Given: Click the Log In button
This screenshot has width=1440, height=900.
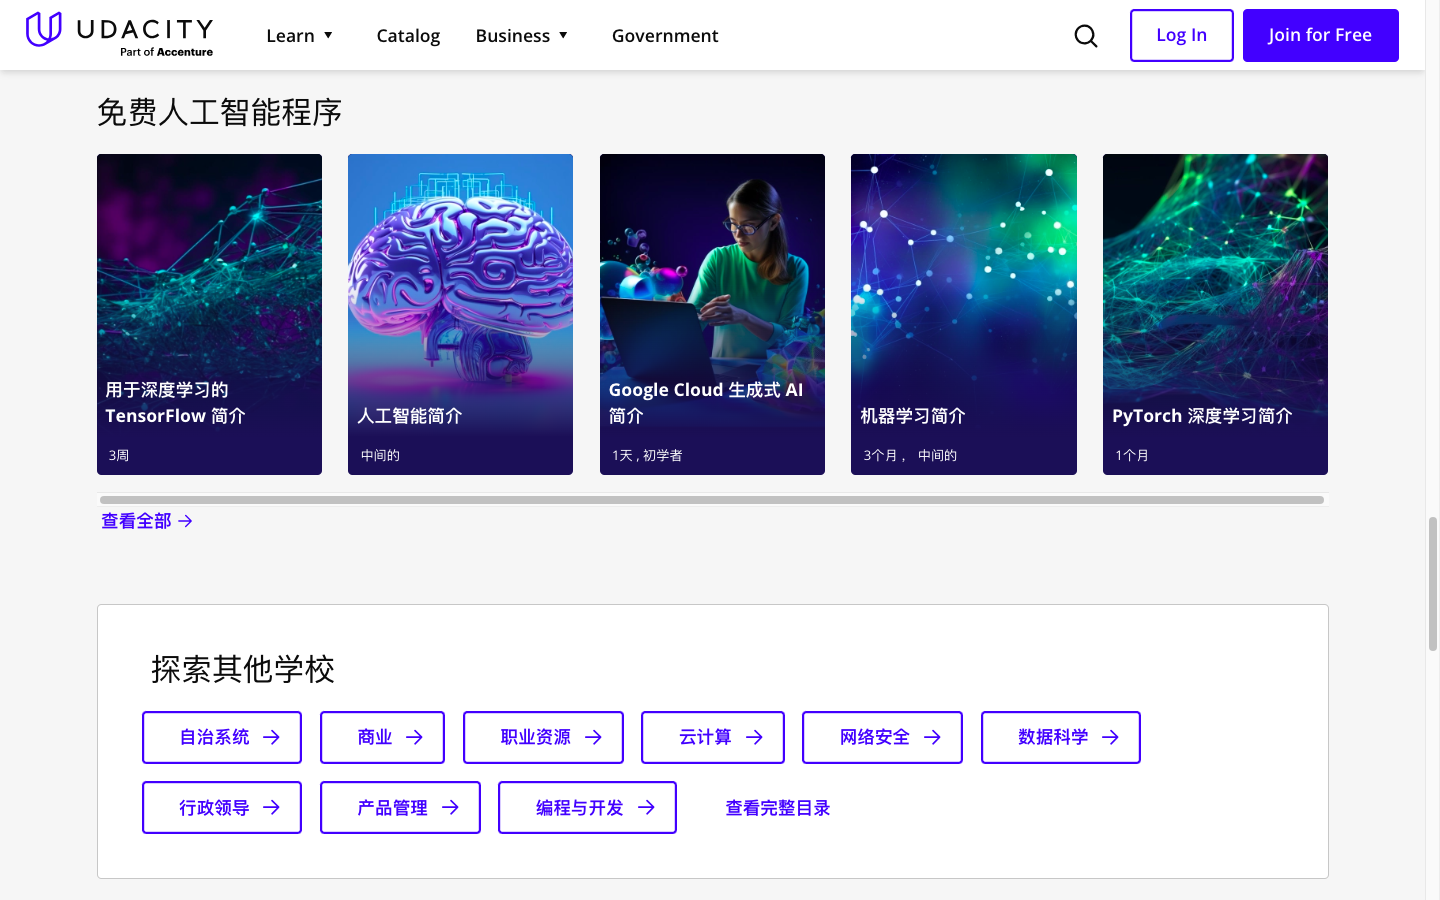Looking at the screenshot, I should point(1181,35).
